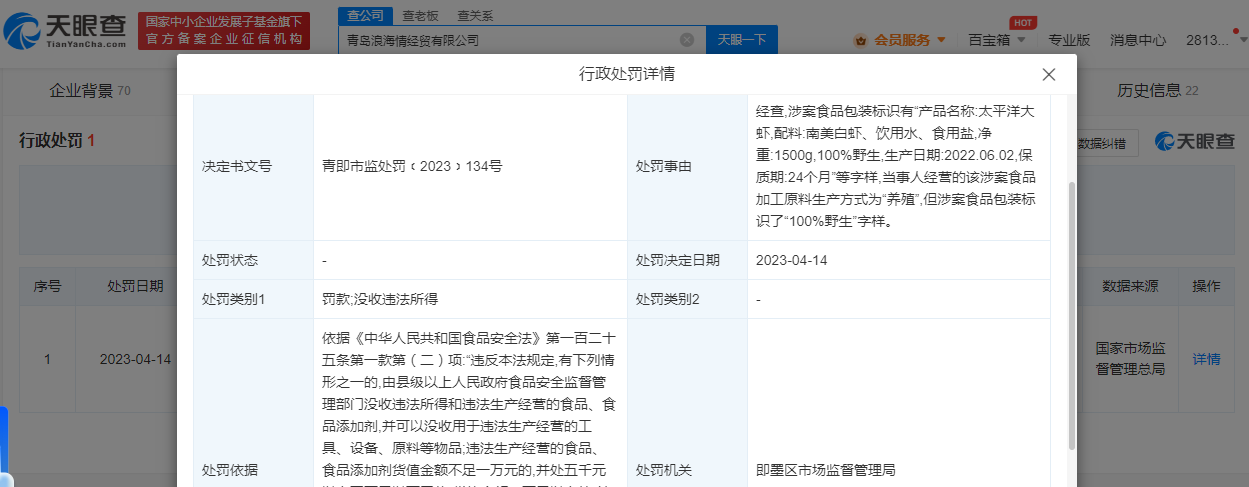Select the 查公司 search tab
The image size is (1249, 487).
(x=363, y=16)
